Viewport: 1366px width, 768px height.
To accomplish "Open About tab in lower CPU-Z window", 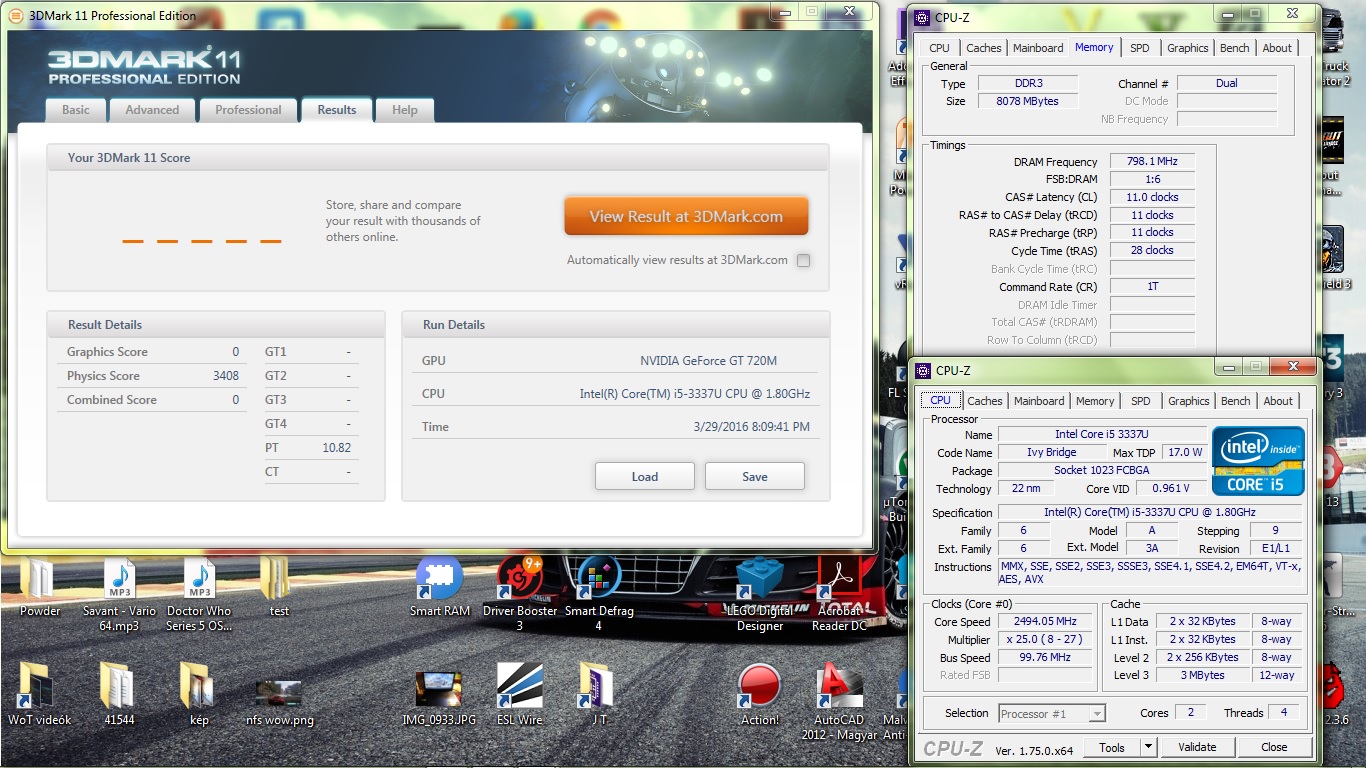I will tap(1278, 401).
